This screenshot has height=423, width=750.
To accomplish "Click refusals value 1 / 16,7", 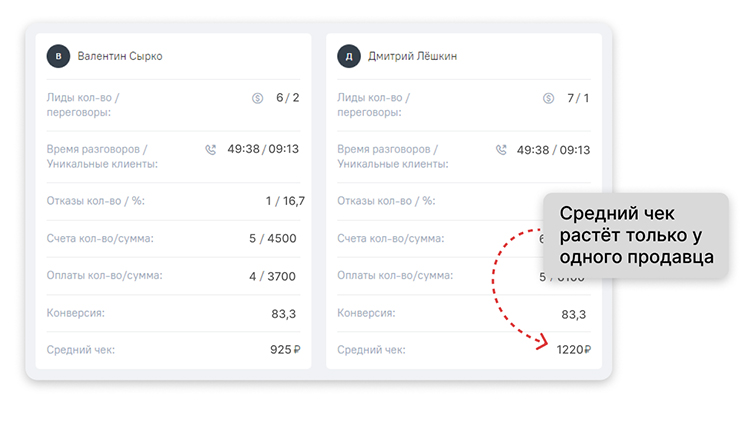I will click(x=285, y=201).
